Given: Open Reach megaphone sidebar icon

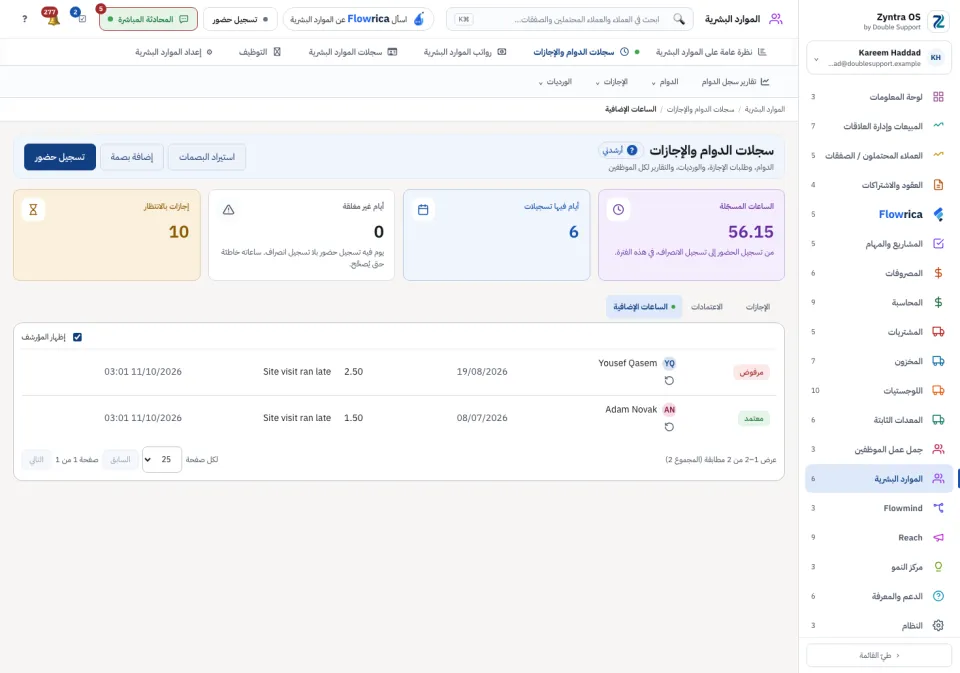Looking at the screenshot, I should (938, 538).
